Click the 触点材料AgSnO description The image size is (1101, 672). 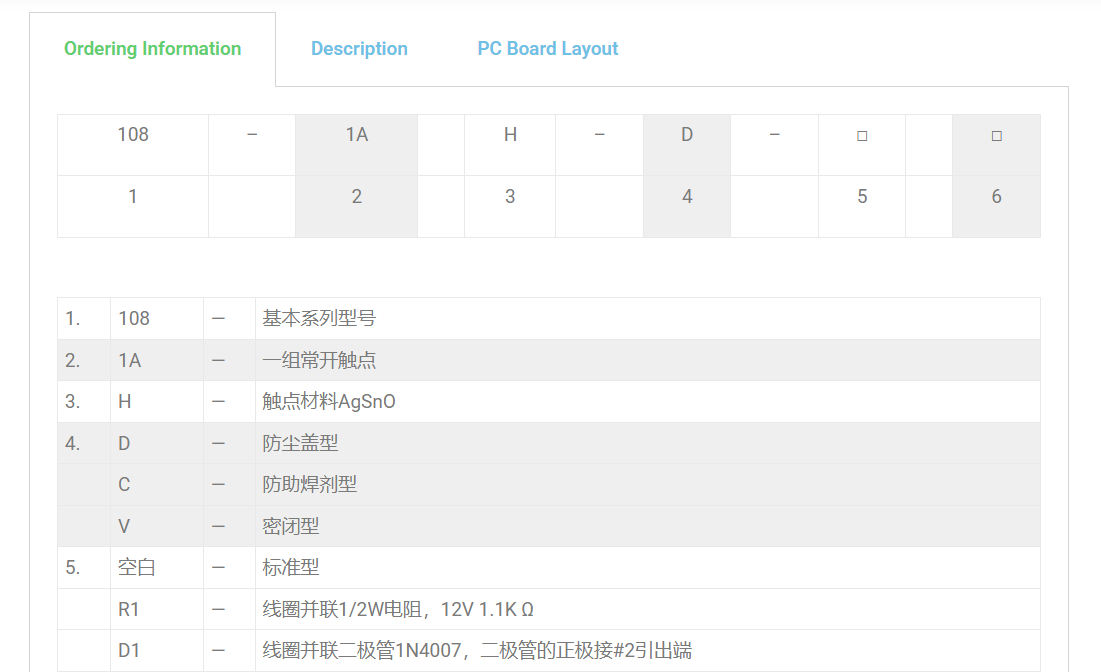[329, 402]
